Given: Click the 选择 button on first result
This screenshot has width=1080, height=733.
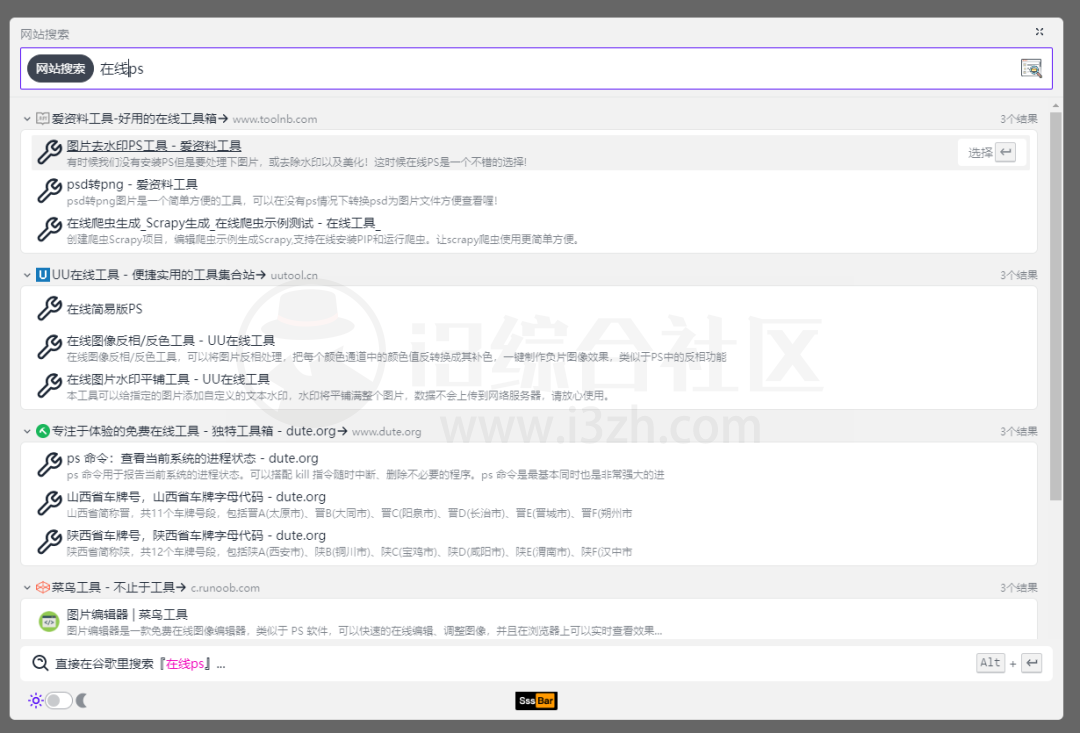Looking at the screenshot, I should click(992, 152).
